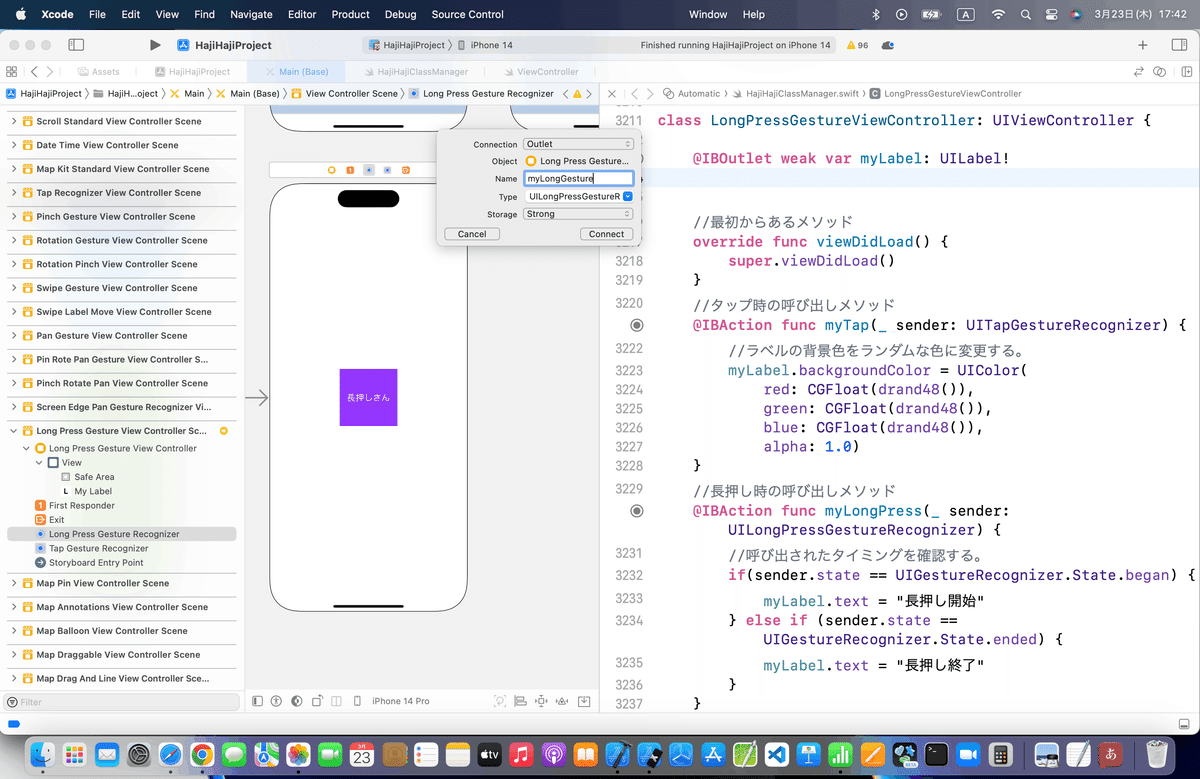This screenshot has width=1200, height=779.
Task: Open the Editor menu
Action: pos(301,14)
